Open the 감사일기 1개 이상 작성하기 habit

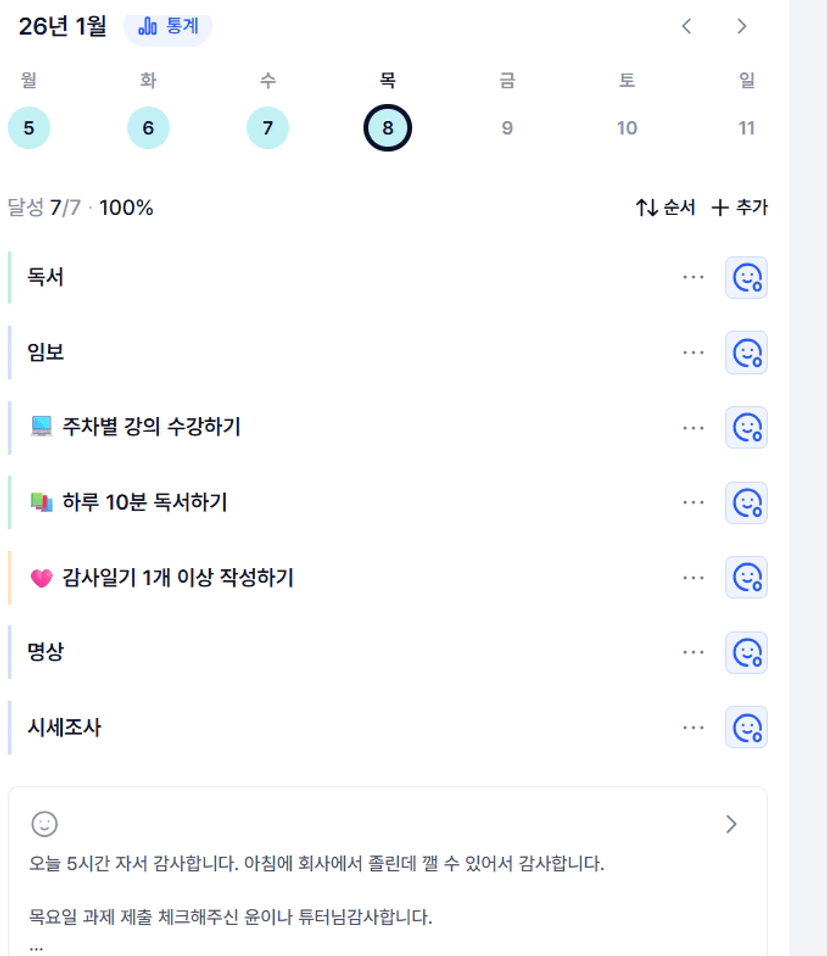[177, 577]
